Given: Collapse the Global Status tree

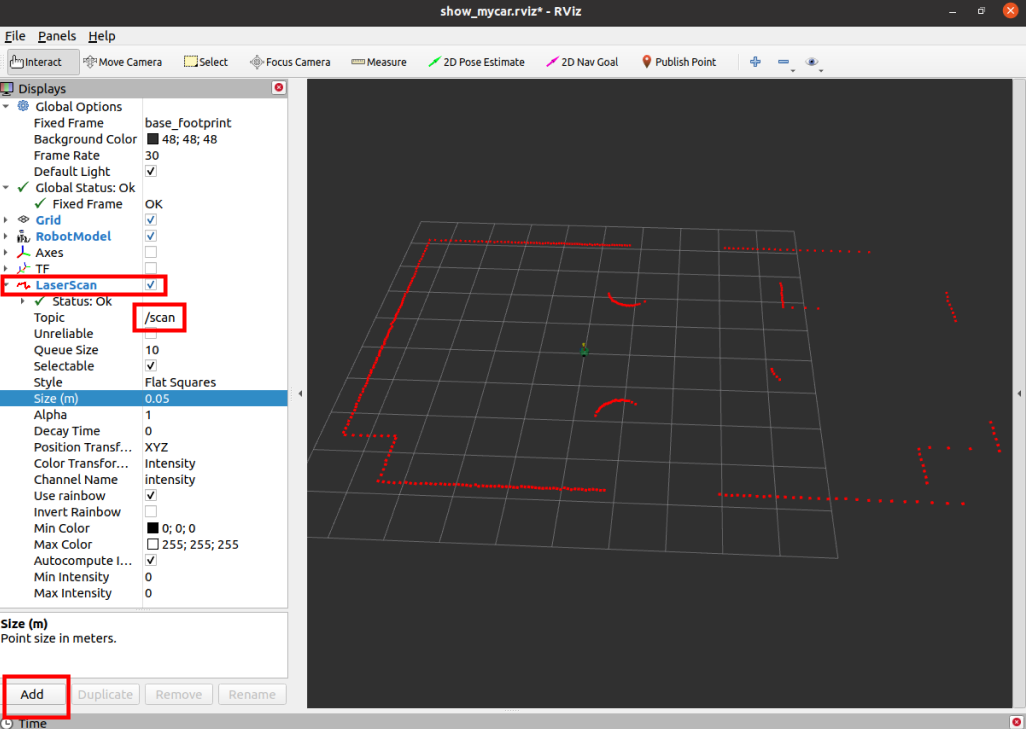Looking at the screenshot, I should (6, 187).
